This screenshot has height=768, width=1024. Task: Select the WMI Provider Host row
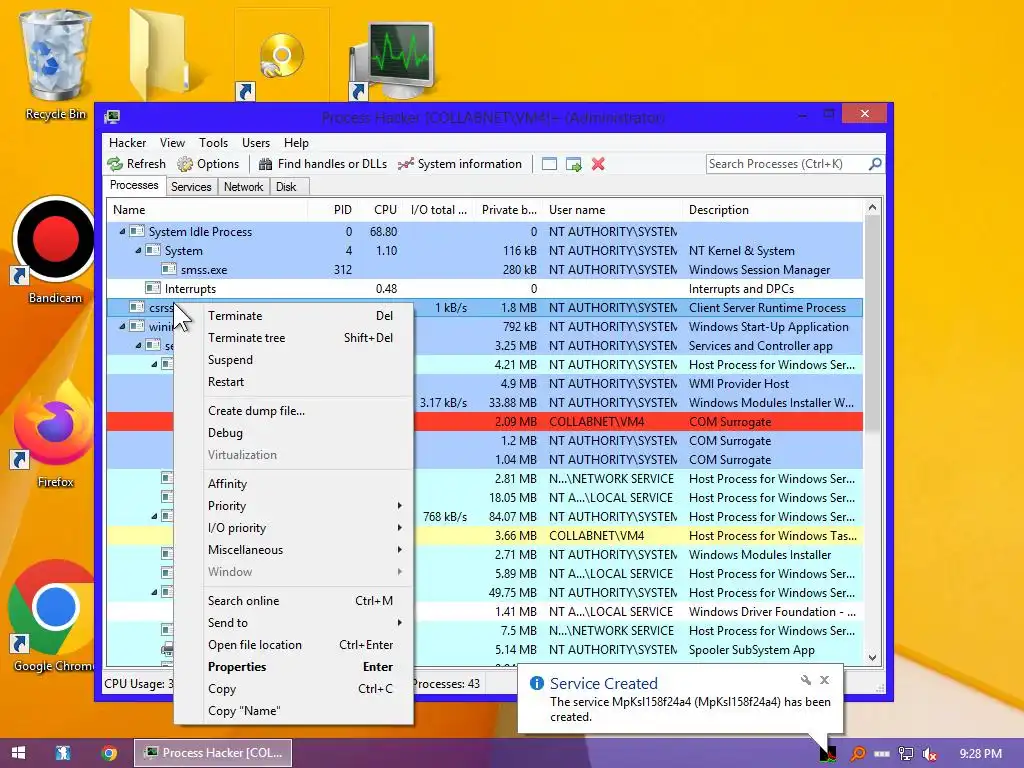(x=637, y=384)
